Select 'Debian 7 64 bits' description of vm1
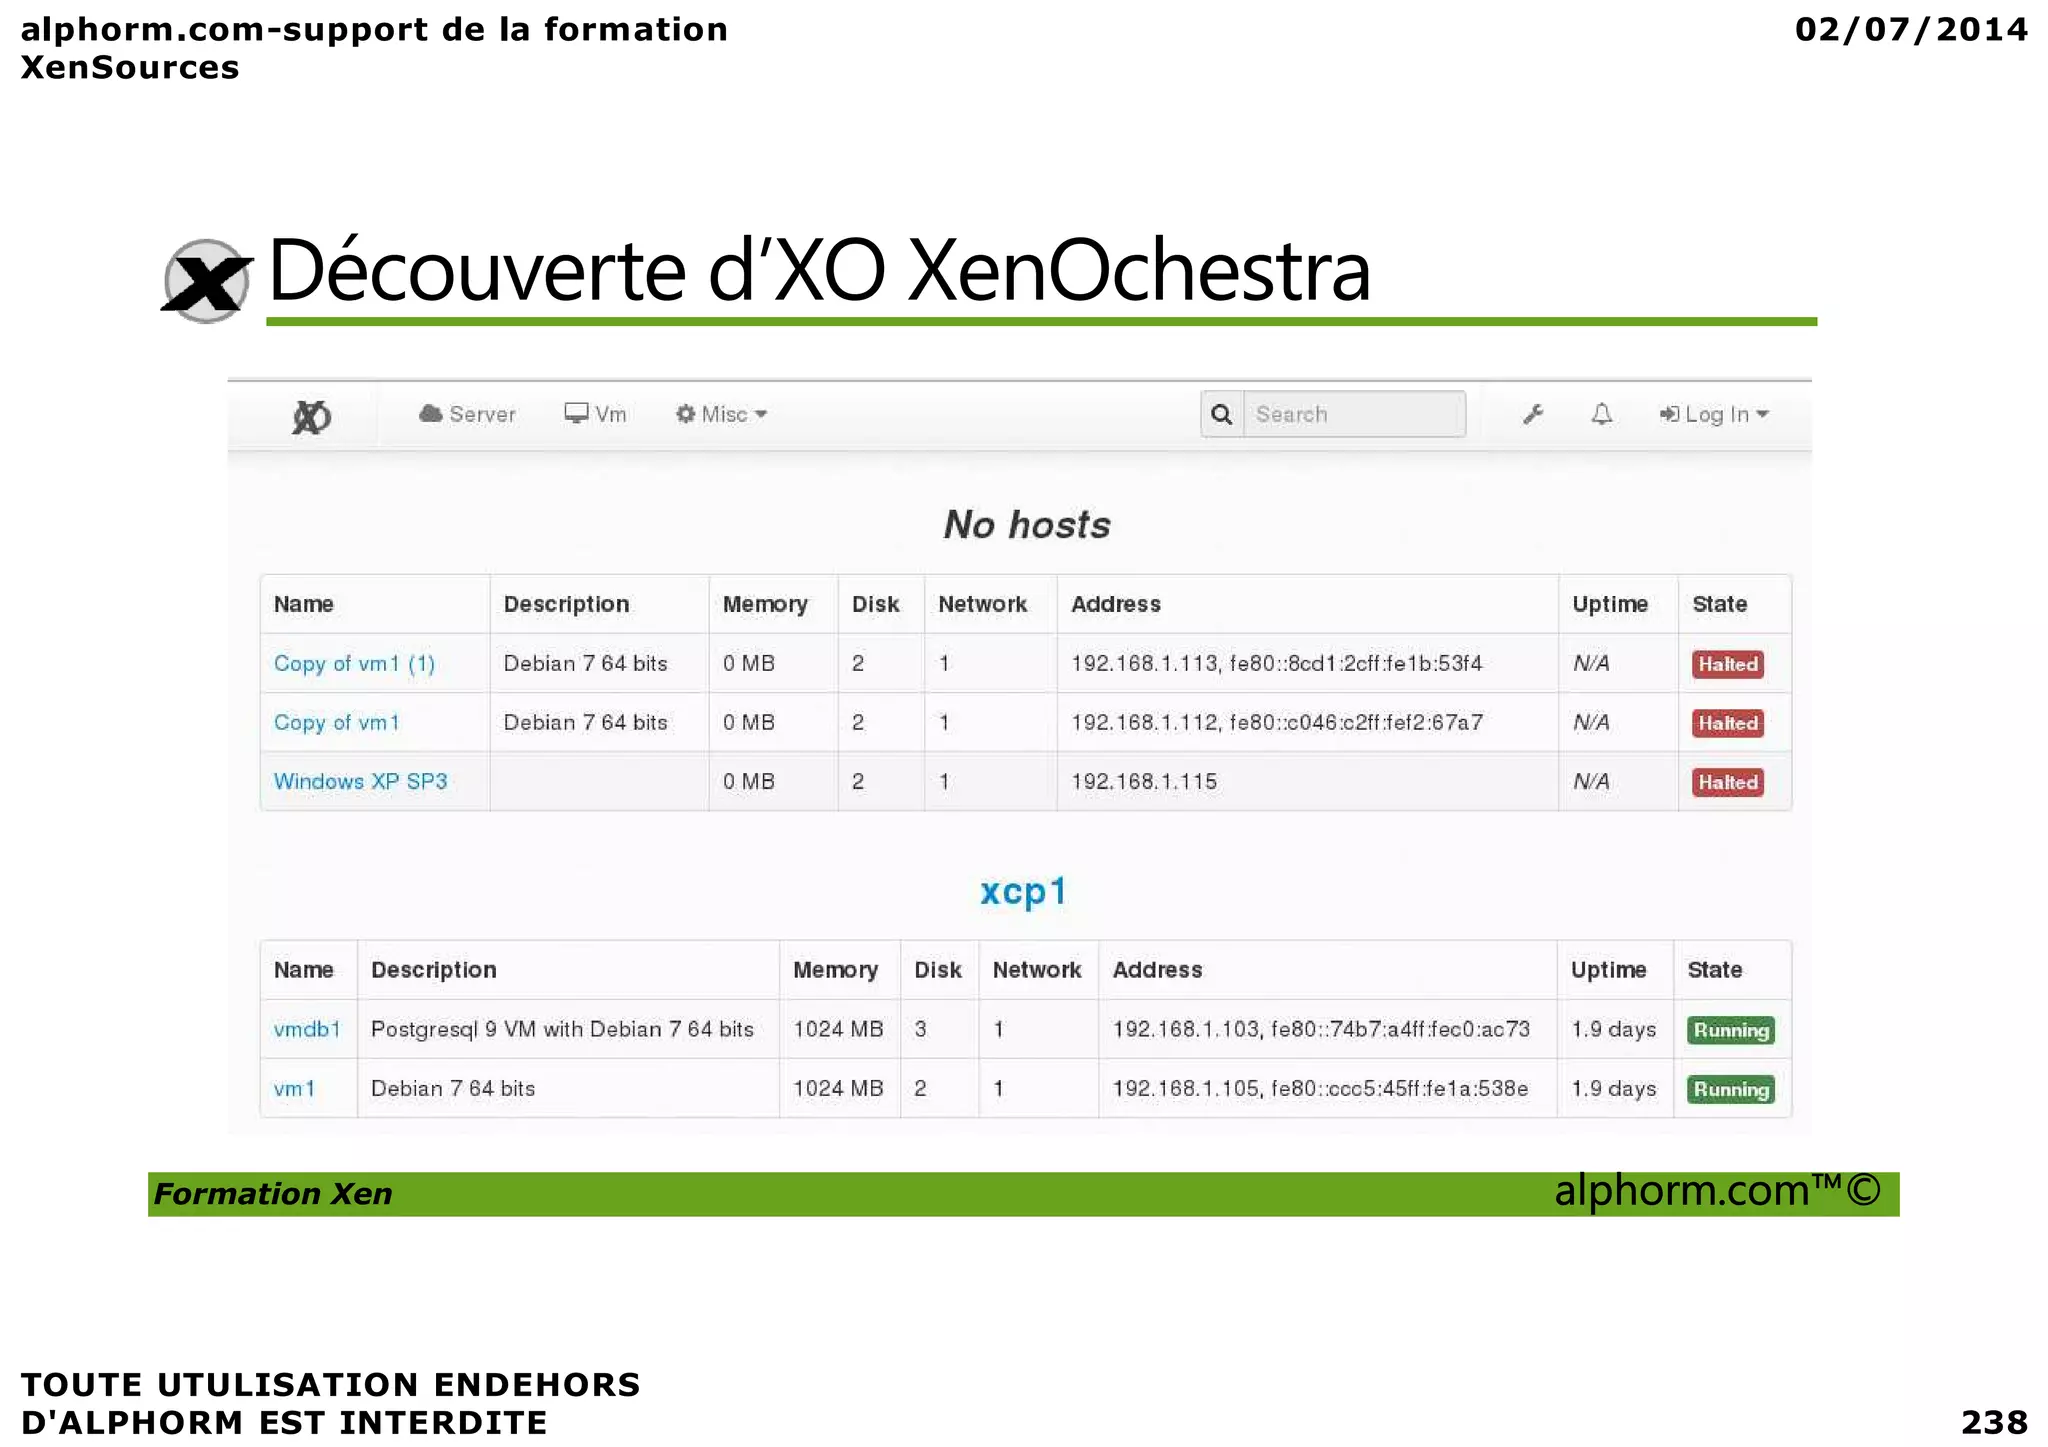Viewport: 2048px width, 1447px height. click(453, 1089)
